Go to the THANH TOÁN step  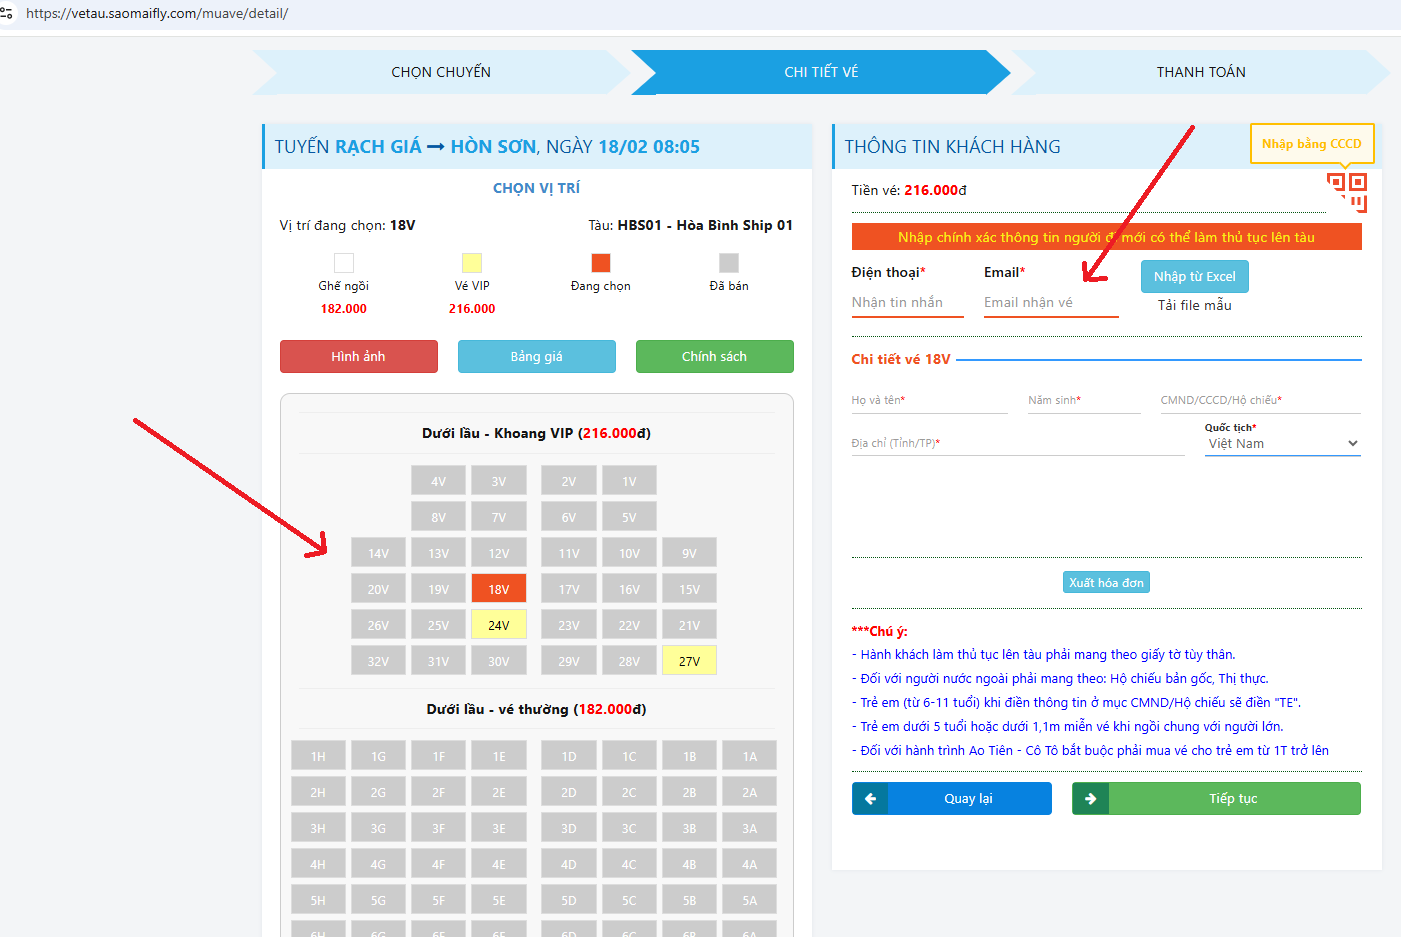(1200, 72)
